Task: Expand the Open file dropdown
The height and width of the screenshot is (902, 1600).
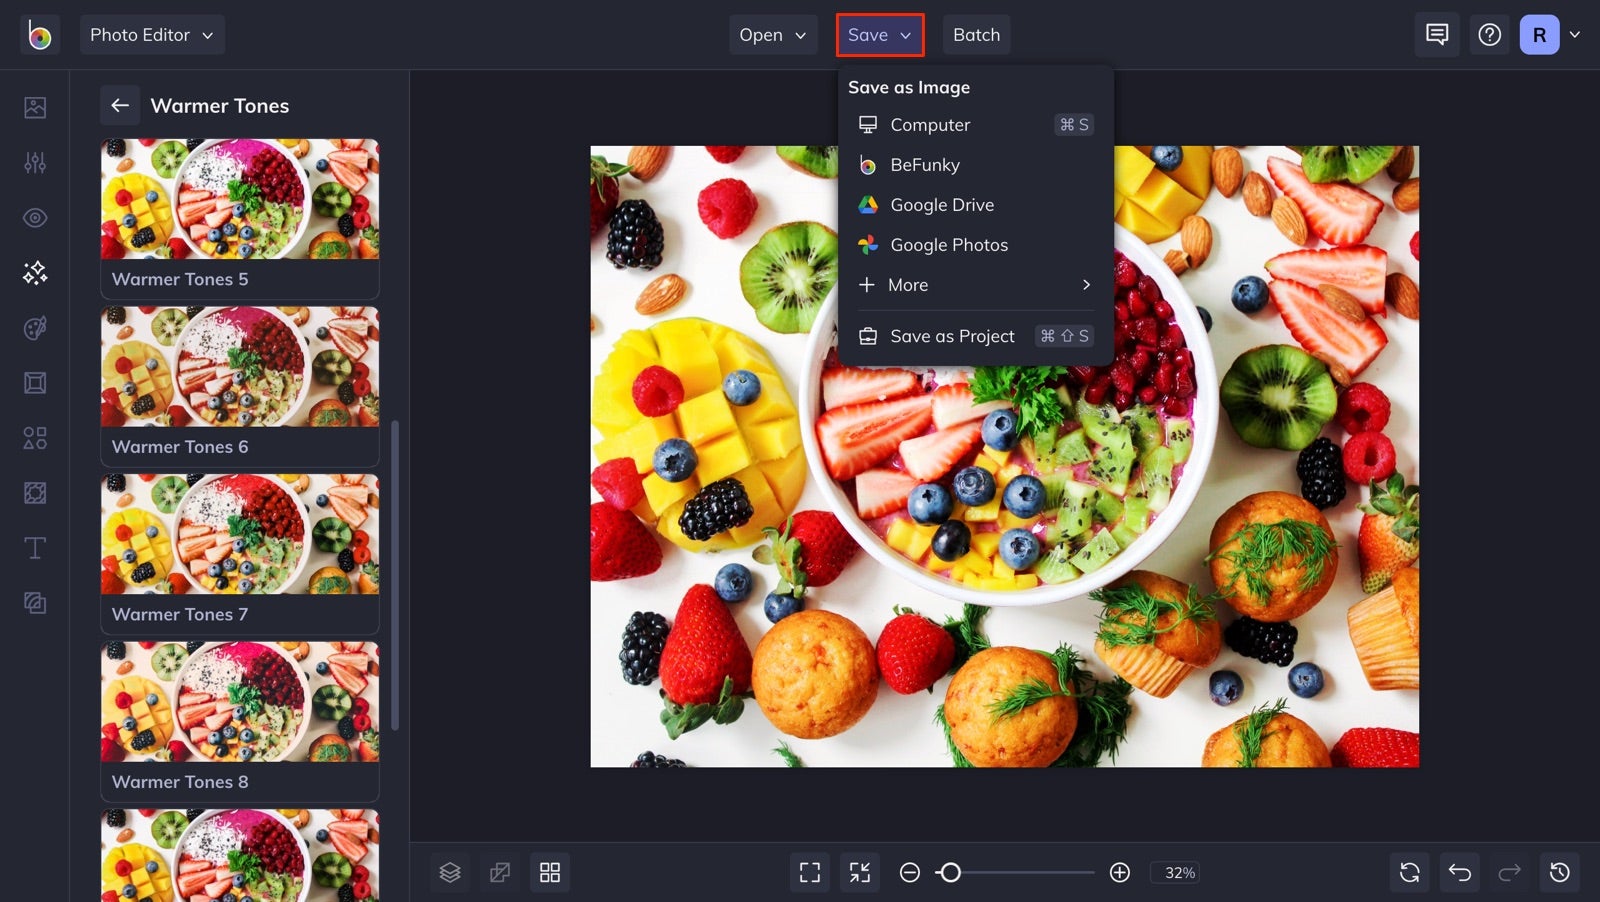Action: click(772, 34)
